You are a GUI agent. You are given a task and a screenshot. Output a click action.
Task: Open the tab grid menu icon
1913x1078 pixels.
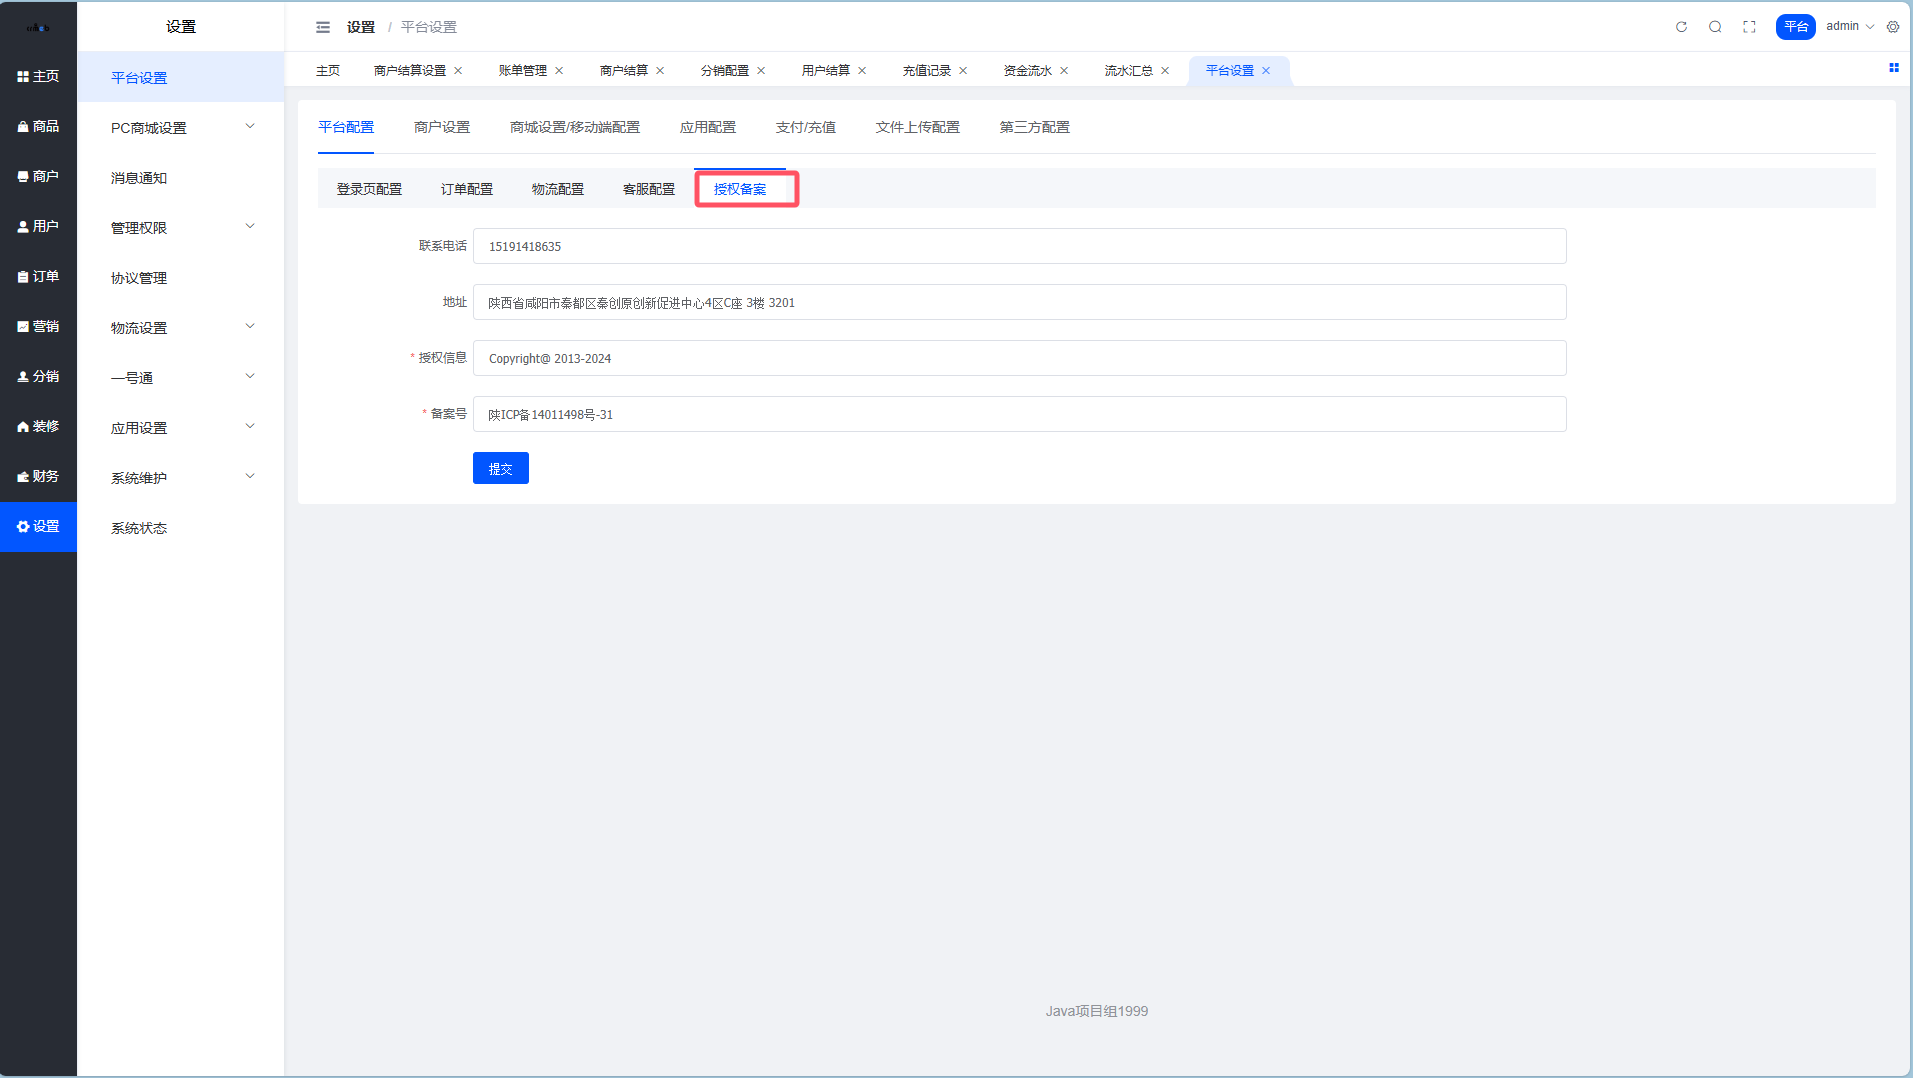(1893, 68)
